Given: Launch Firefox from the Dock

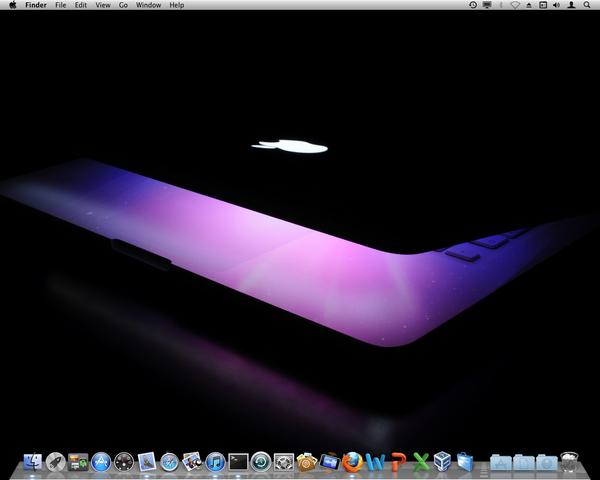Looking at the screenshot, I should point(352,462).
